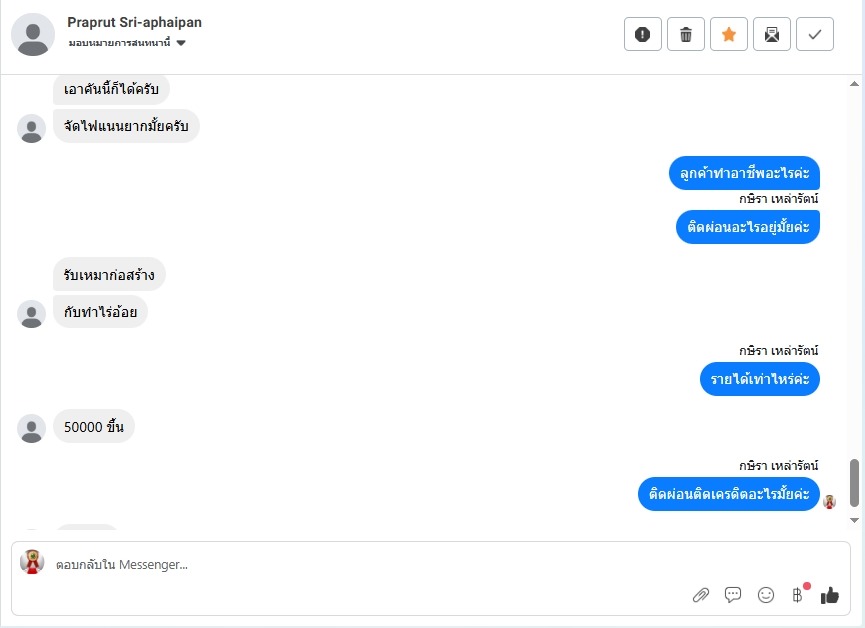Click the scrollbar down arrow
This screenshot has width=865, height=628.
pyautogui.click(x=854, y=520)
